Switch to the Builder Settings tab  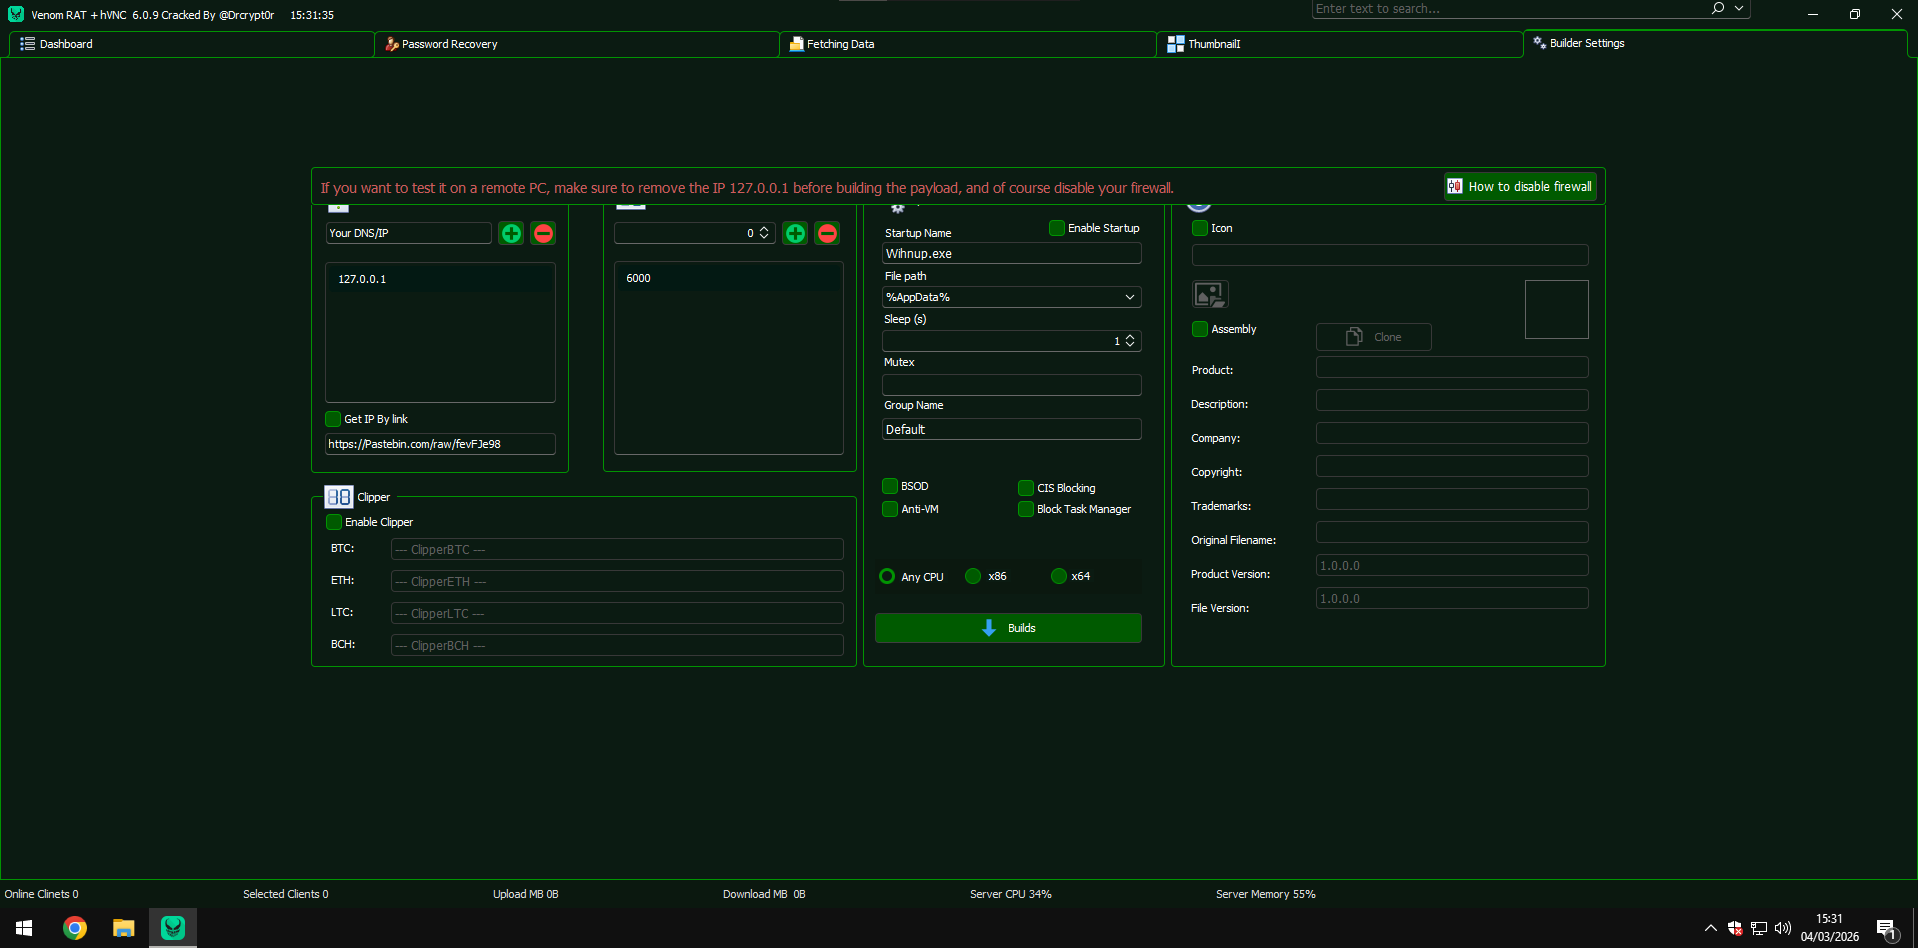click(x=1715, y=43)
